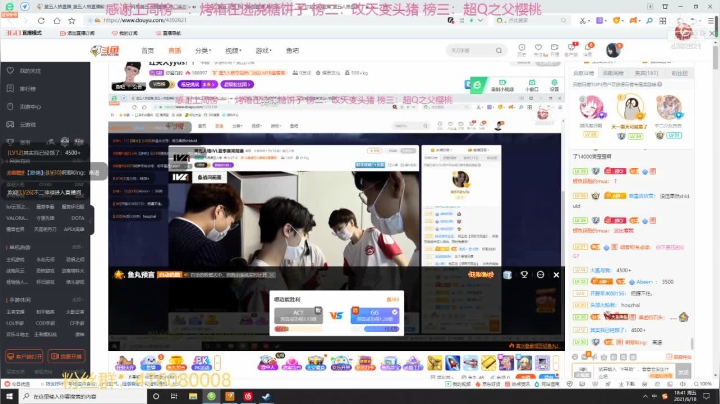Expand the 游戏 navigation dropdown

(x=264, y=50)
